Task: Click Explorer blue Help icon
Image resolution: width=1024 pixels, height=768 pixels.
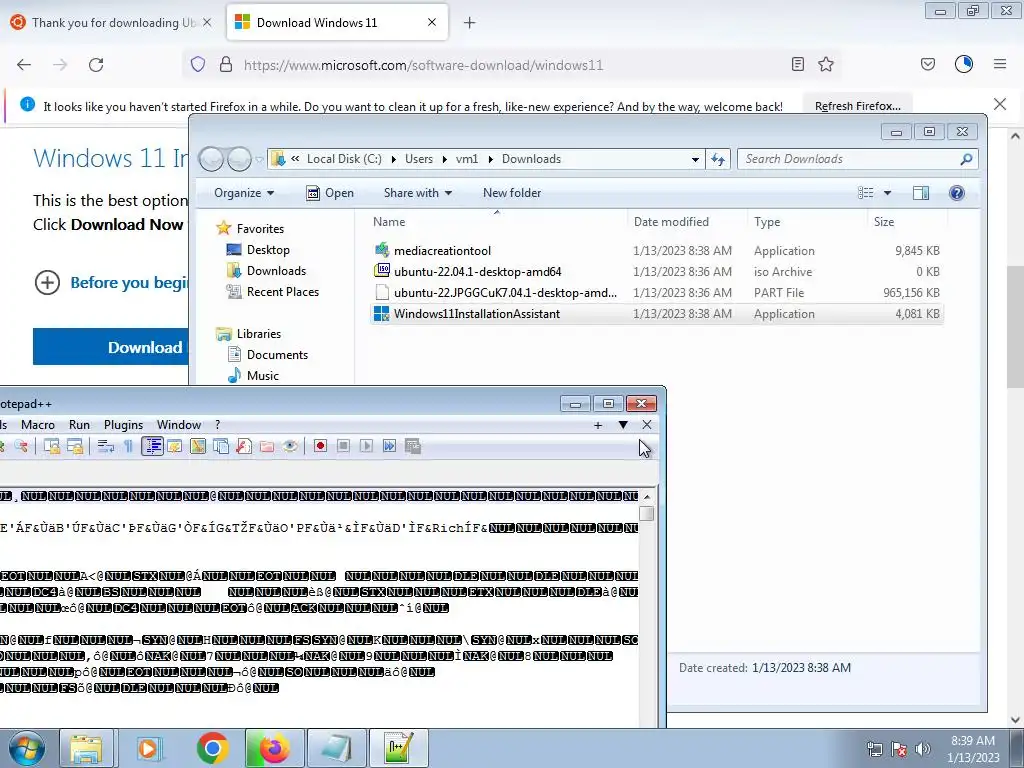Action: coord(957,193)
